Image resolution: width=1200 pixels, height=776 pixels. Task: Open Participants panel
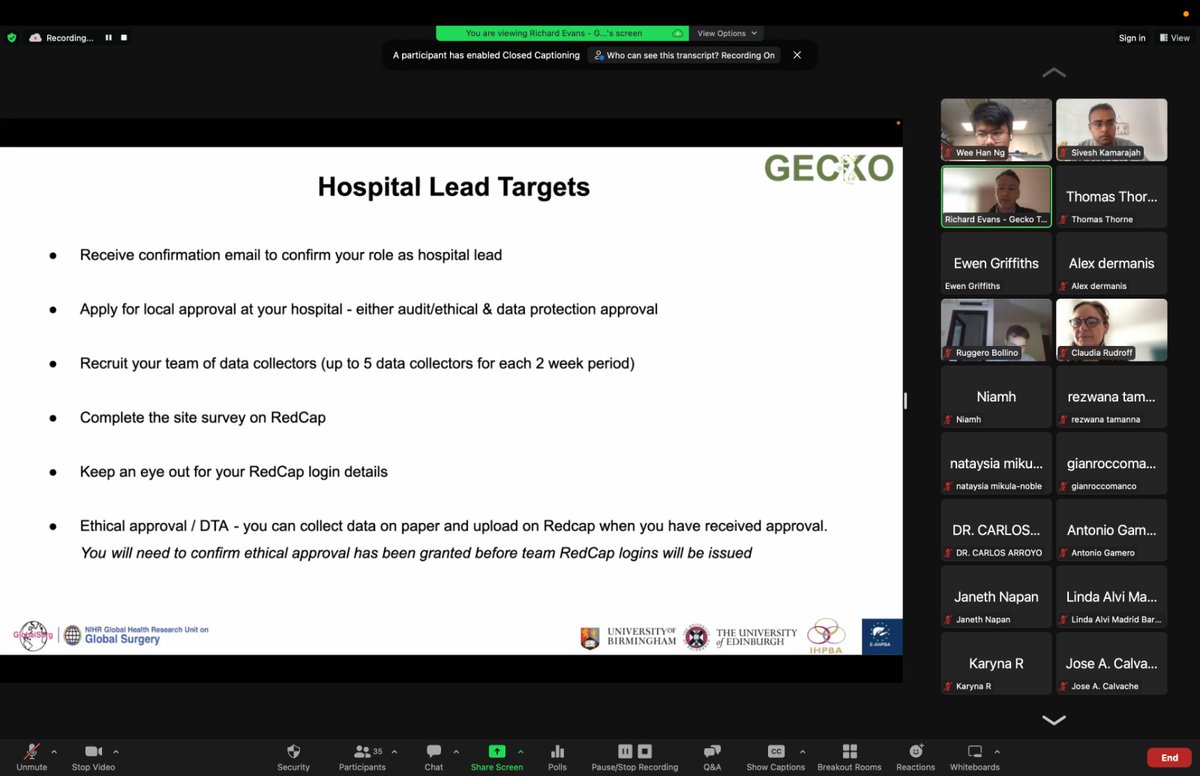[362, 756]
